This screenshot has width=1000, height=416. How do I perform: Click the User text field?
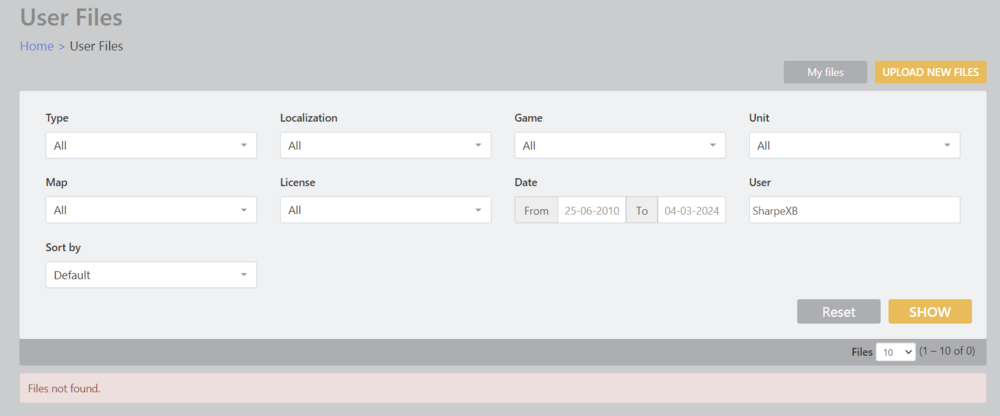tap(854, 211)
